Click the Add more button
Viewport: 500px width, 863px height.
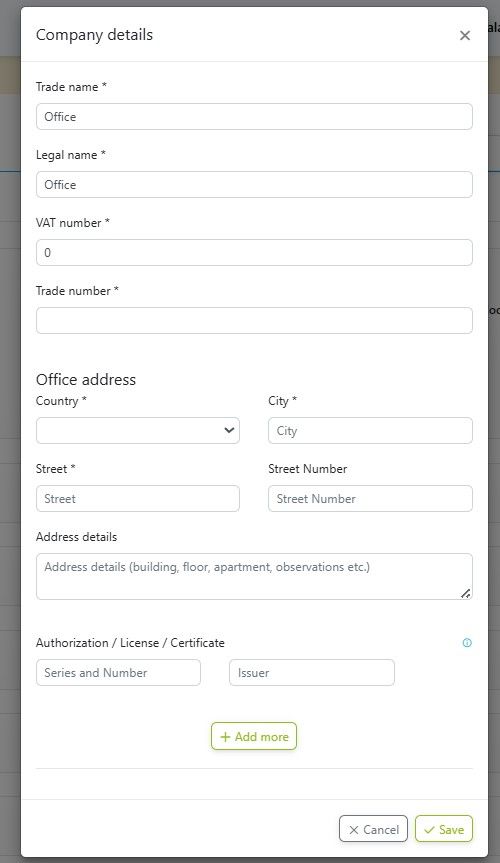pyautogui.click(x=254, y=736)
